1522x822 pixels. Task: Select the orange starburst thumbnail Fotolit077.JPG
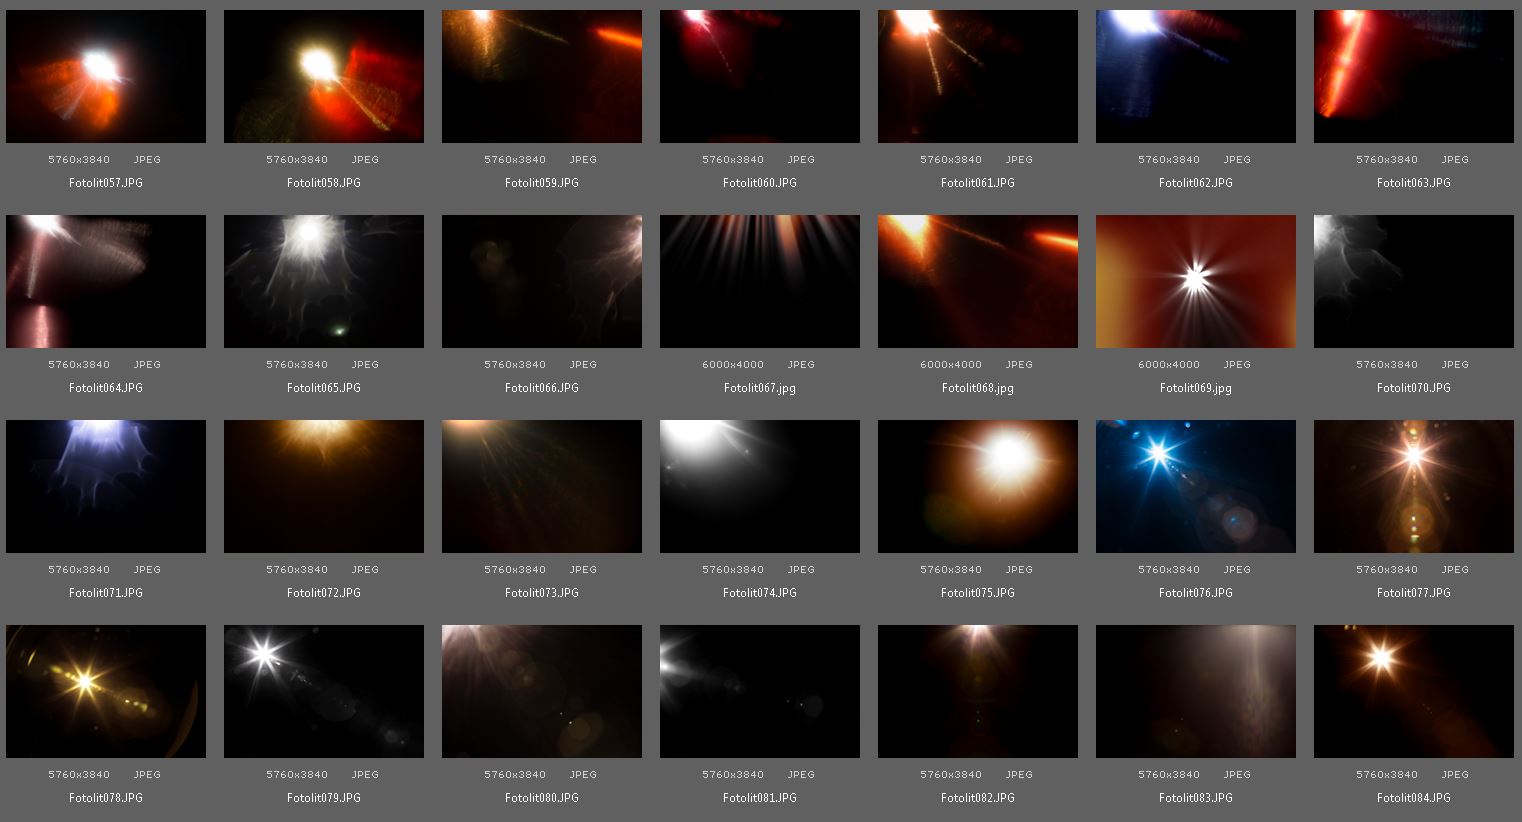[x=1413, y=486]
